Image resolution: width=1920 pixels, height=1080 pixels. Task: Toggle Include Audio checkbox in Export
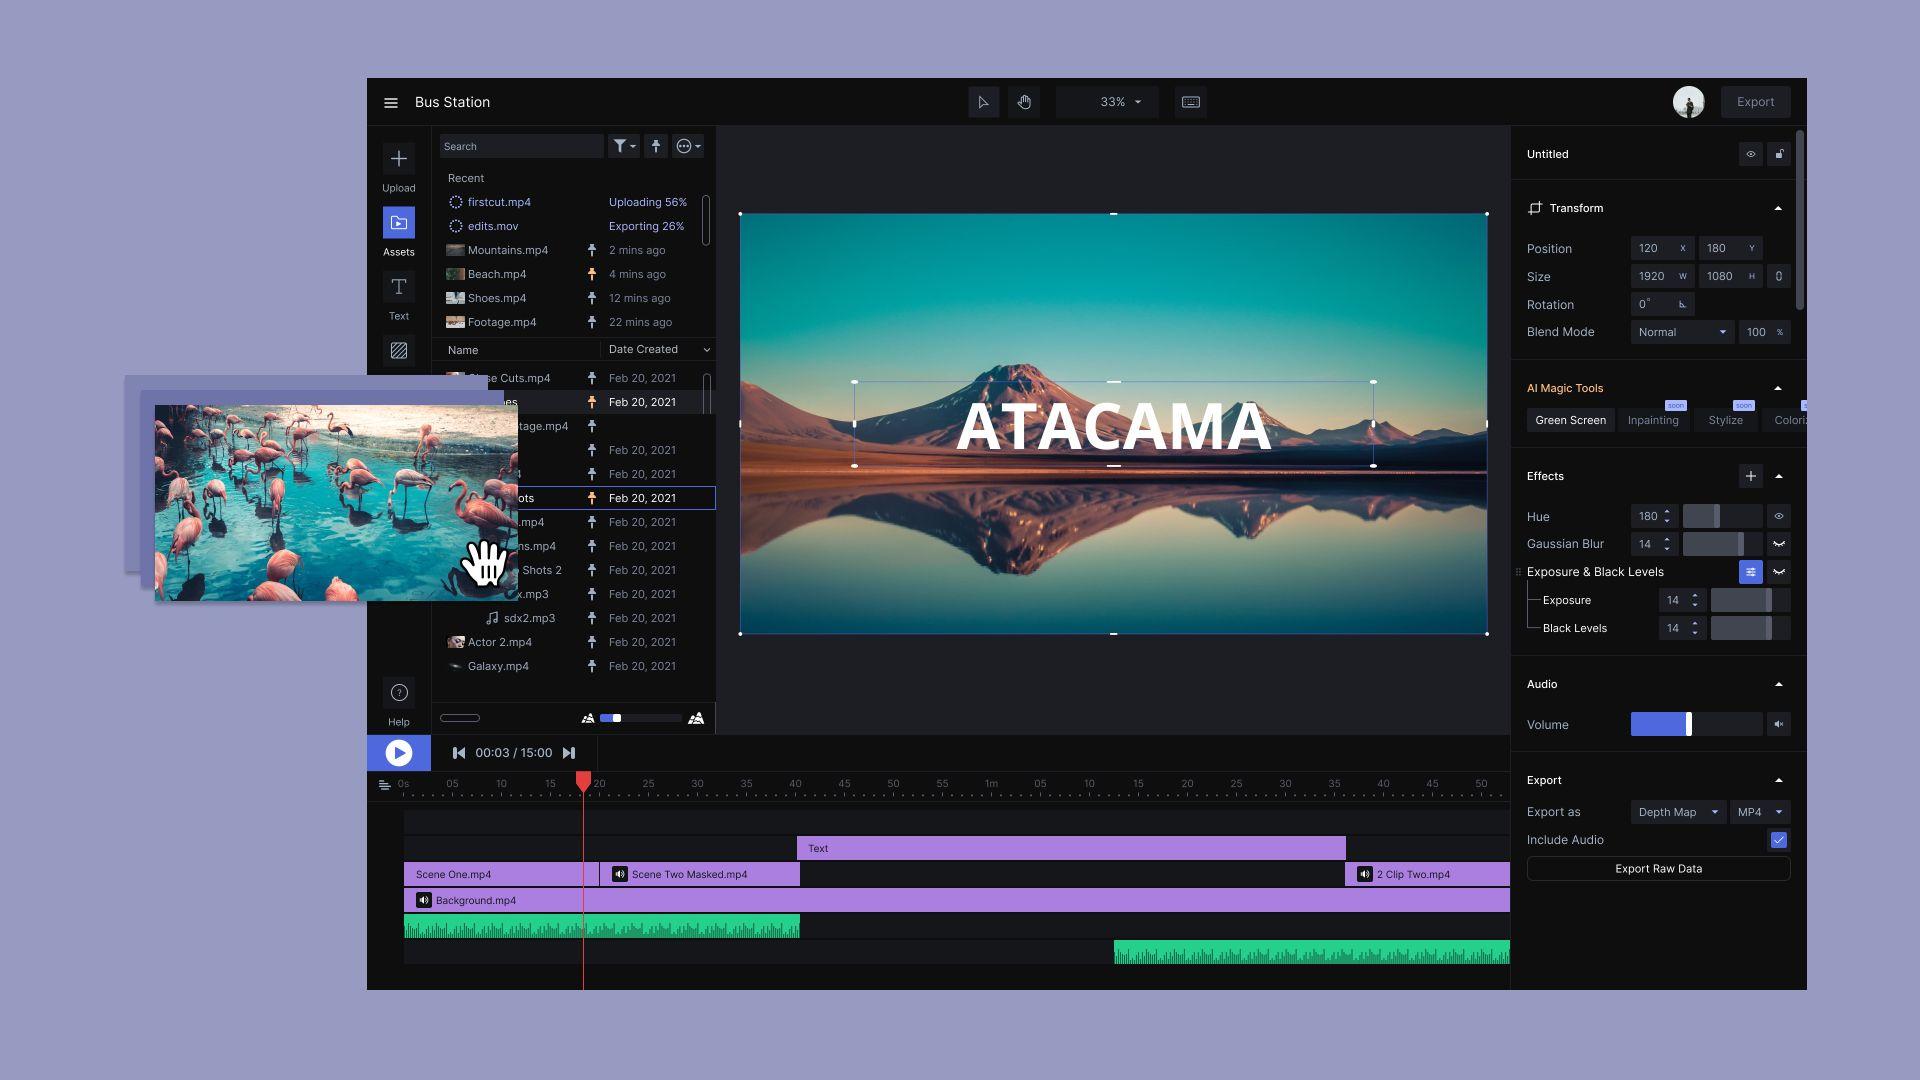tap(1779, 840)
